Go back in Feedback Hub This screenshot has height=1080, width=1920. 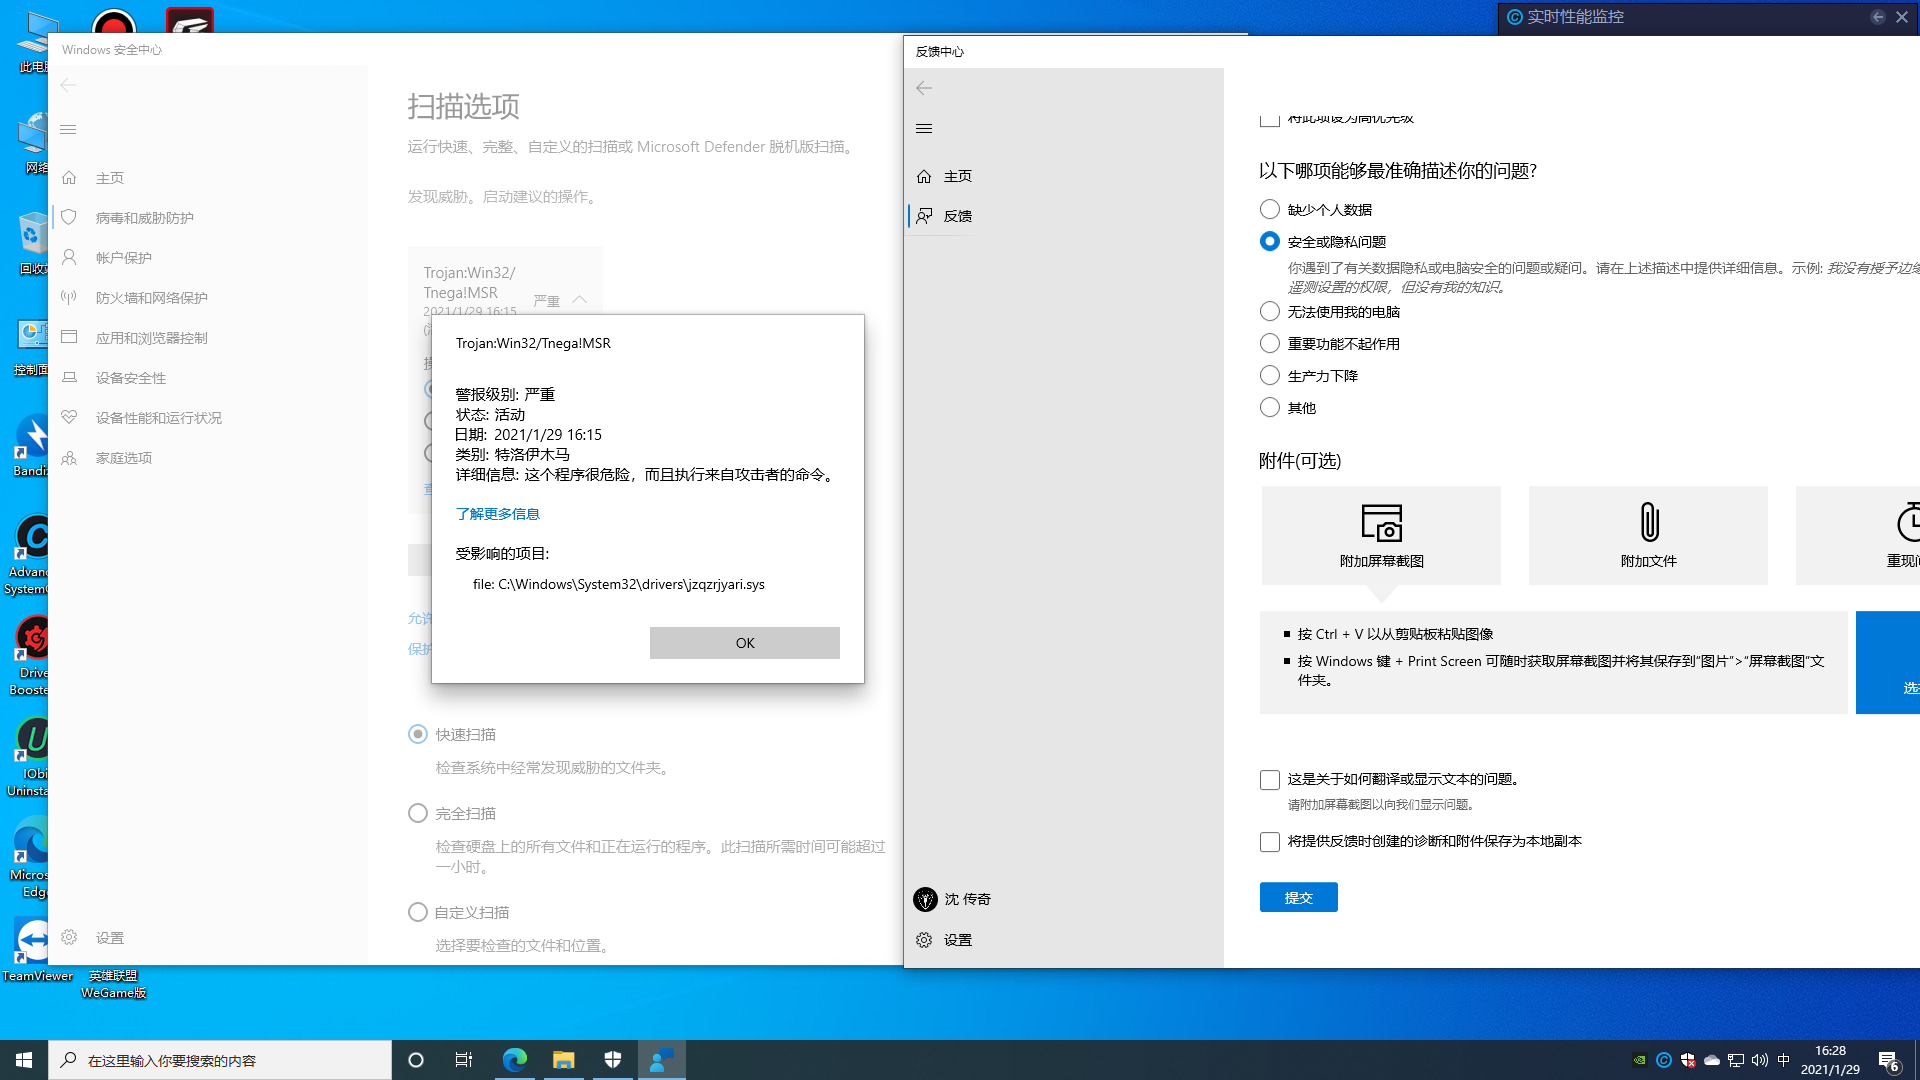[x=924, y=88]
